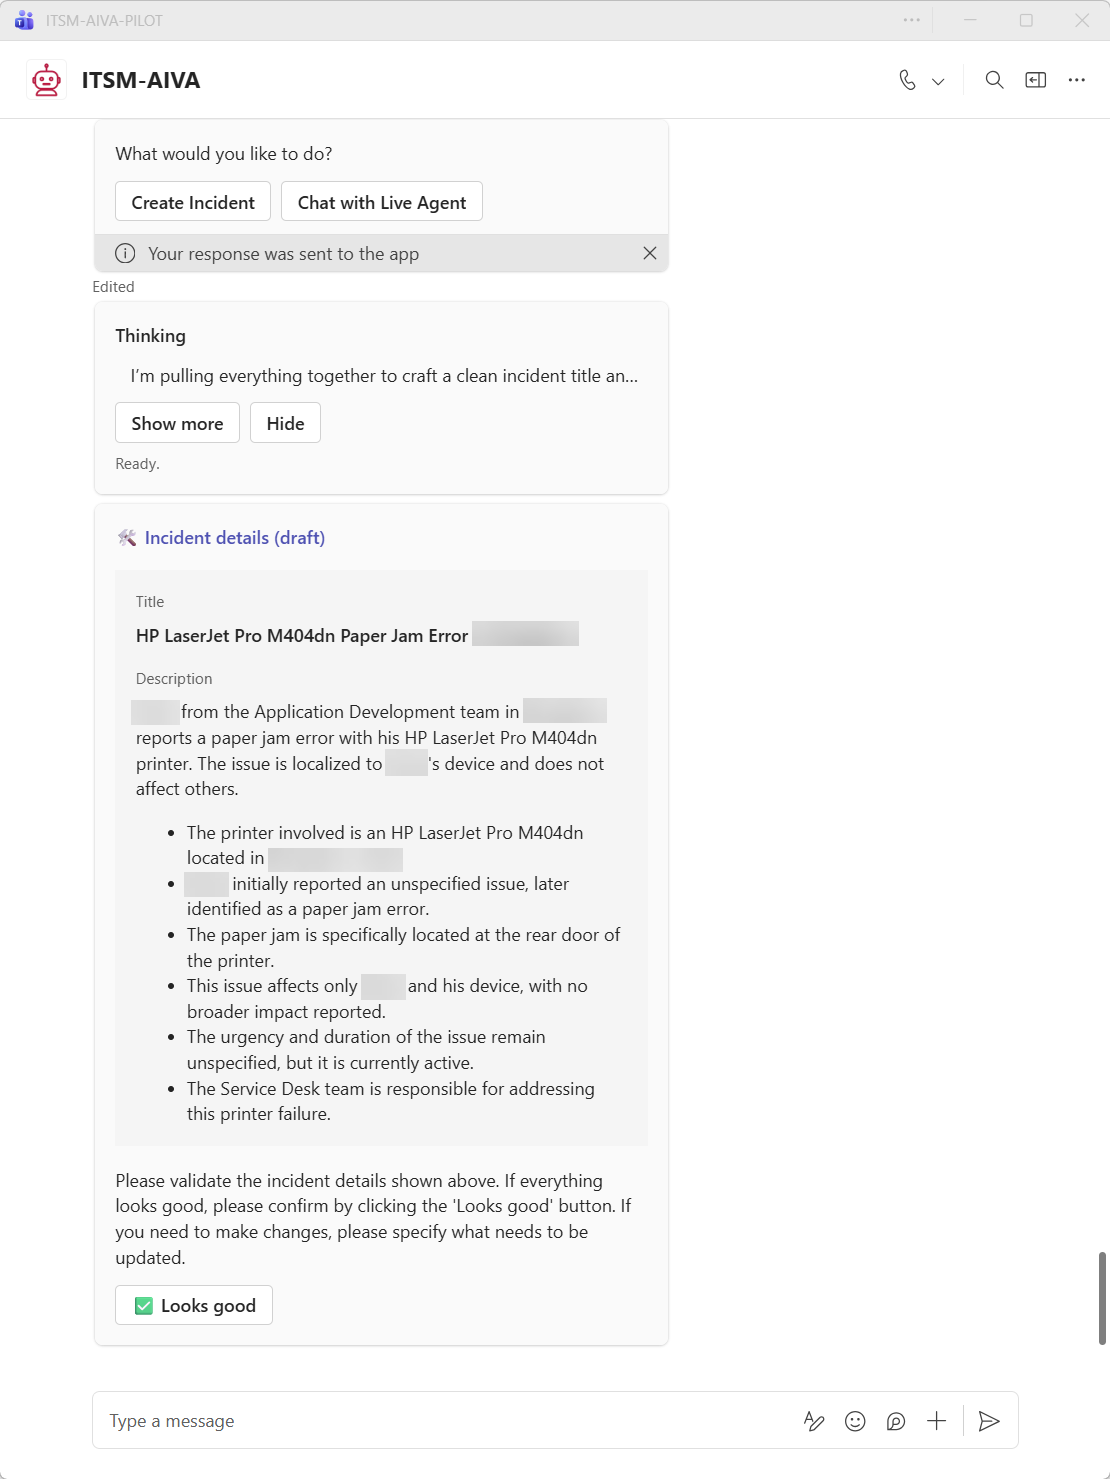
Task: Click the ITSM-AIVA bot avatar icon
Action: point(46,80)
